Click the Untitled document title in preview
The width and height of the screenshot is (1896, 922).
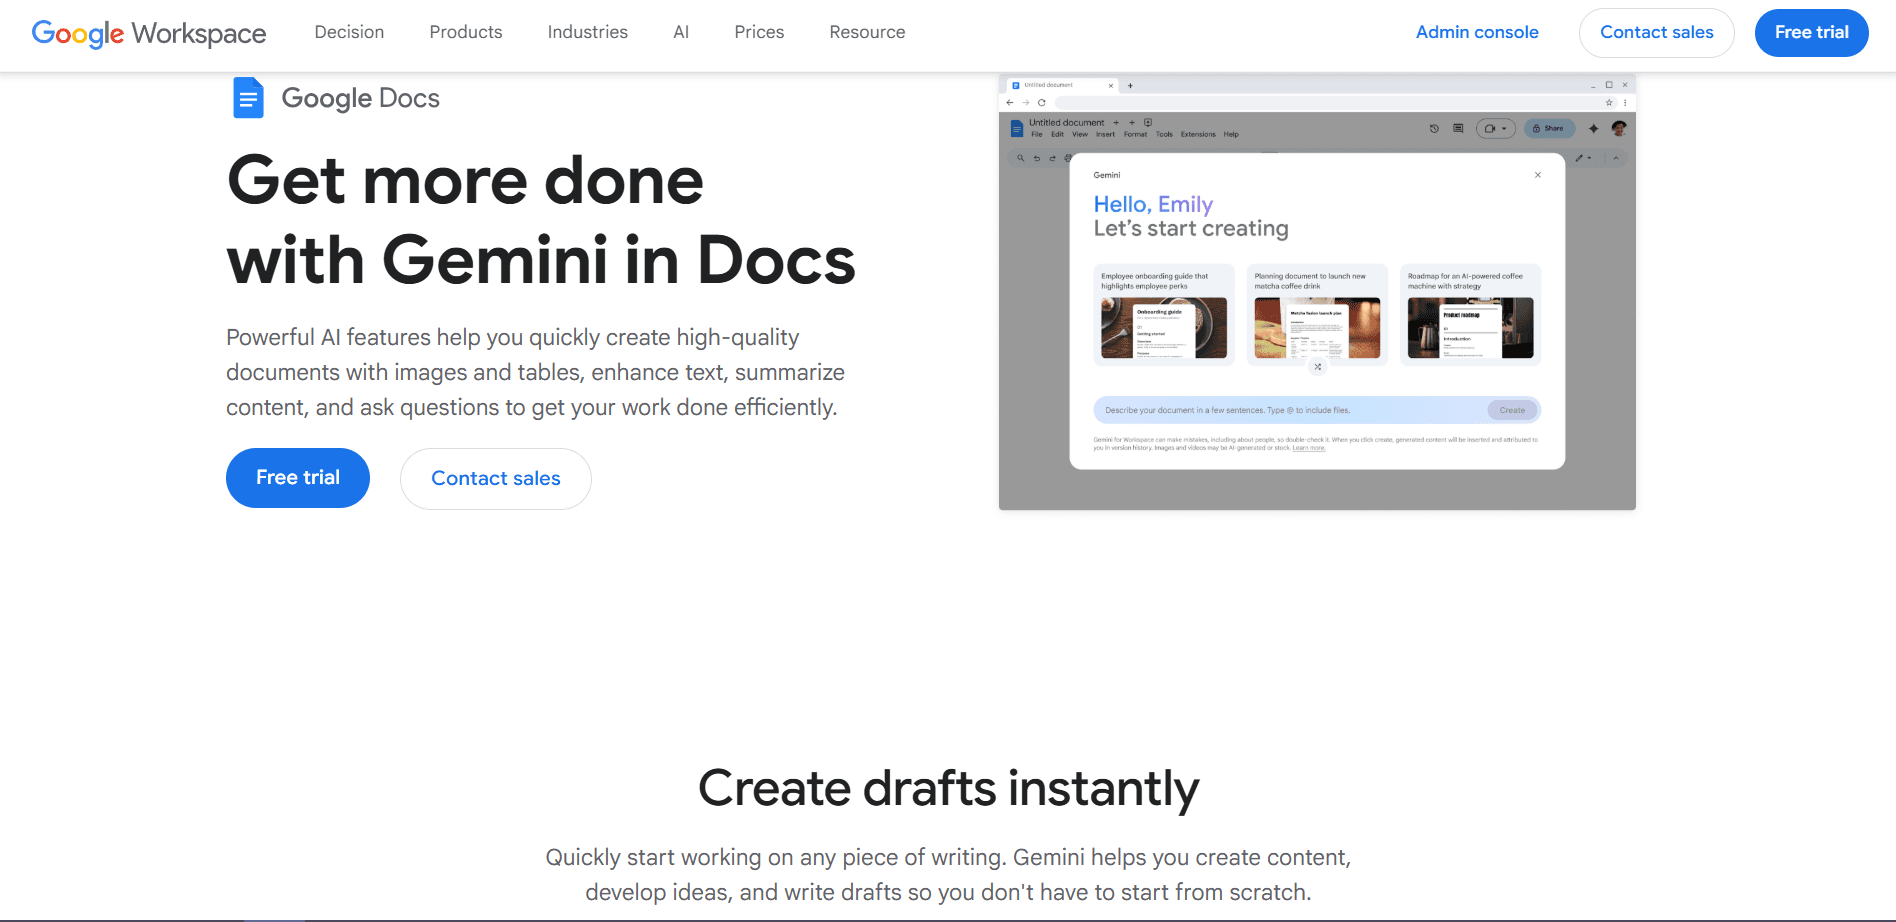[x=1067, y=123]
